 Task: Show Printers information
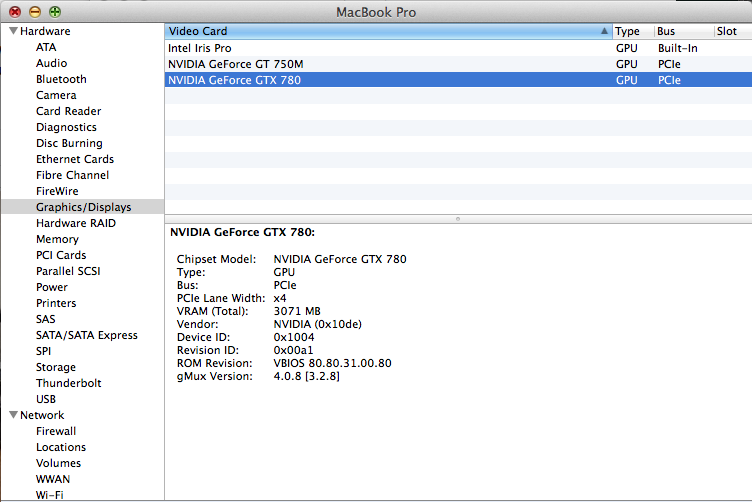pos(56,303)
